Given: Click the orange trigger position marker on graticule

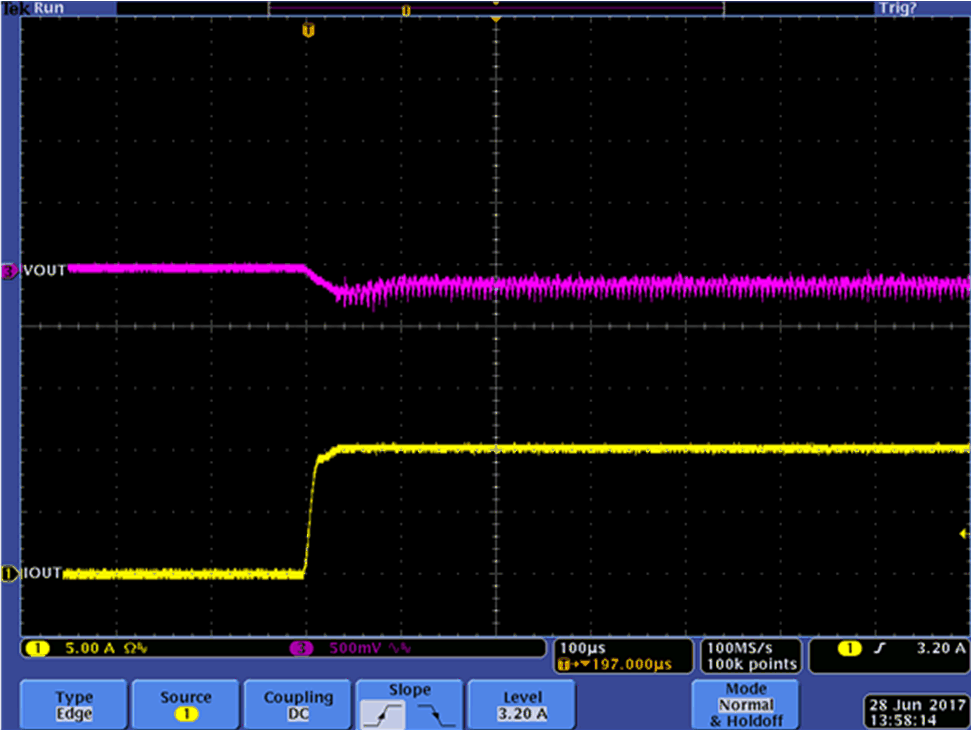Looking at the screenshot, I should (x=308, y=31).
